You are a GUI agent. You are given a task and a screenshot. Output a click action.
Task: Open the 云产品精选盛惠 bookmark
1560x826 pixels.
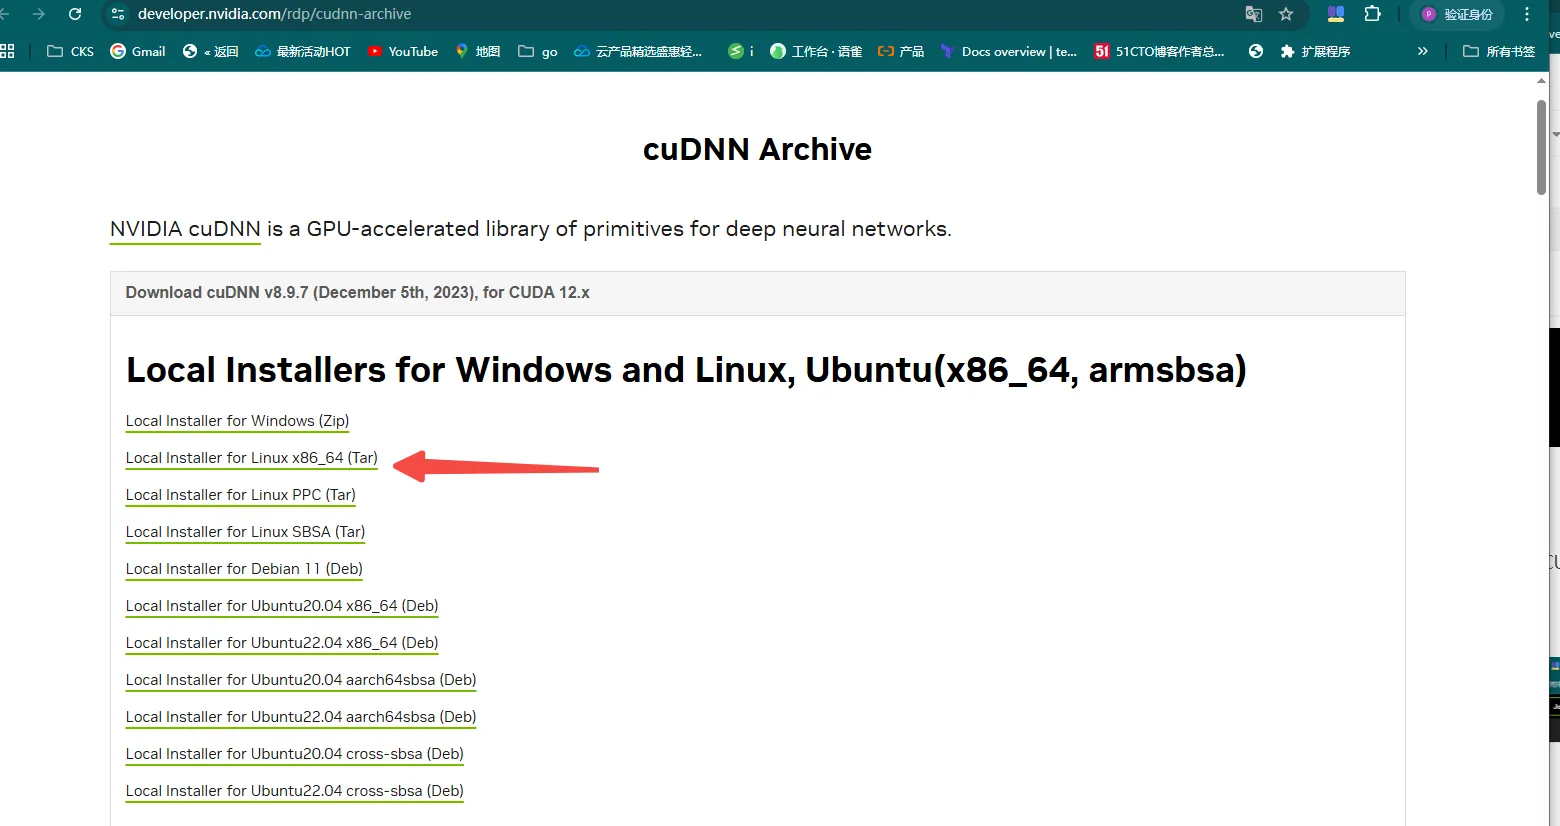638,51
